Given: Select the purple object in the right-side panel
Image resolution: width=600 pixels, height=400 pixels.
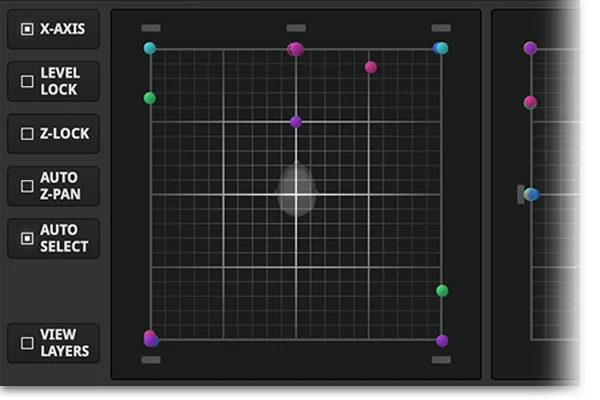Looking at the screenshot, I should (530, 48).
